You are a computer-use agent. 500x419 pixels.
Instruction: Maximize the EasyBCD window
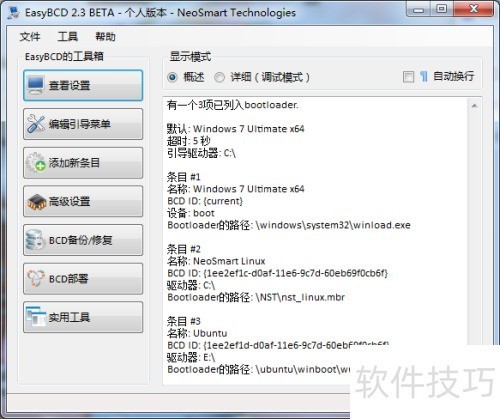point(442,9)
